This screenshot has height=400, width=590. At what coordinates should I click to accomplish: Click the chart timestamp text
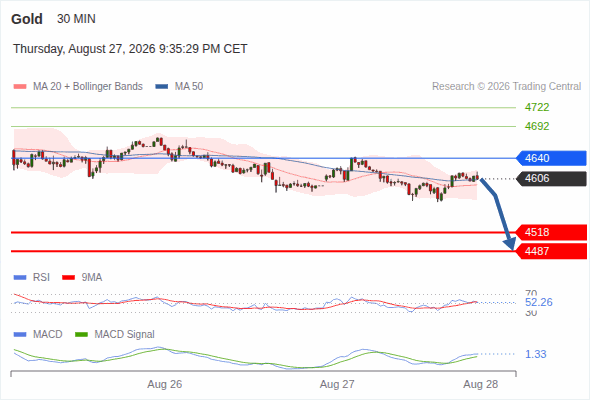coord(130,49)
